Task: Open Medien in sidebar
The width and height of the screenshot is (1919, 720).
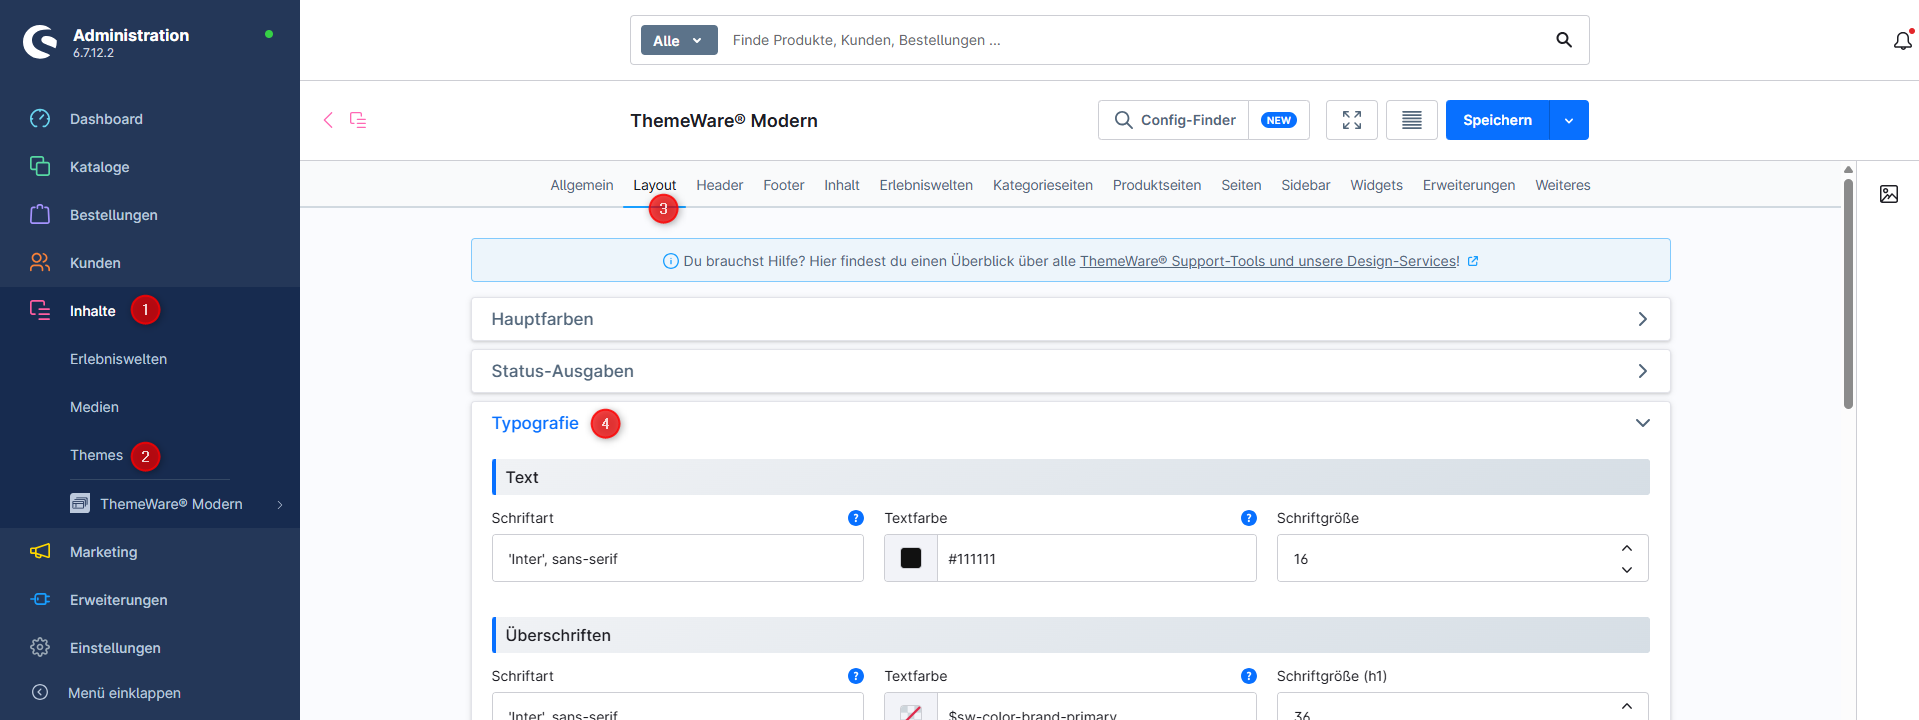Action: point(94,407)
